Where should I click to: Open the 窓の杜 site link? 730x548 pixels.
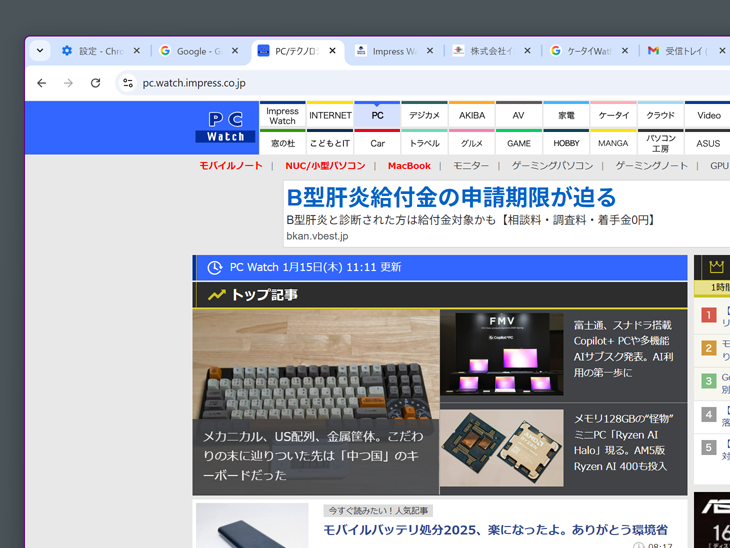(x=283, y=142)
